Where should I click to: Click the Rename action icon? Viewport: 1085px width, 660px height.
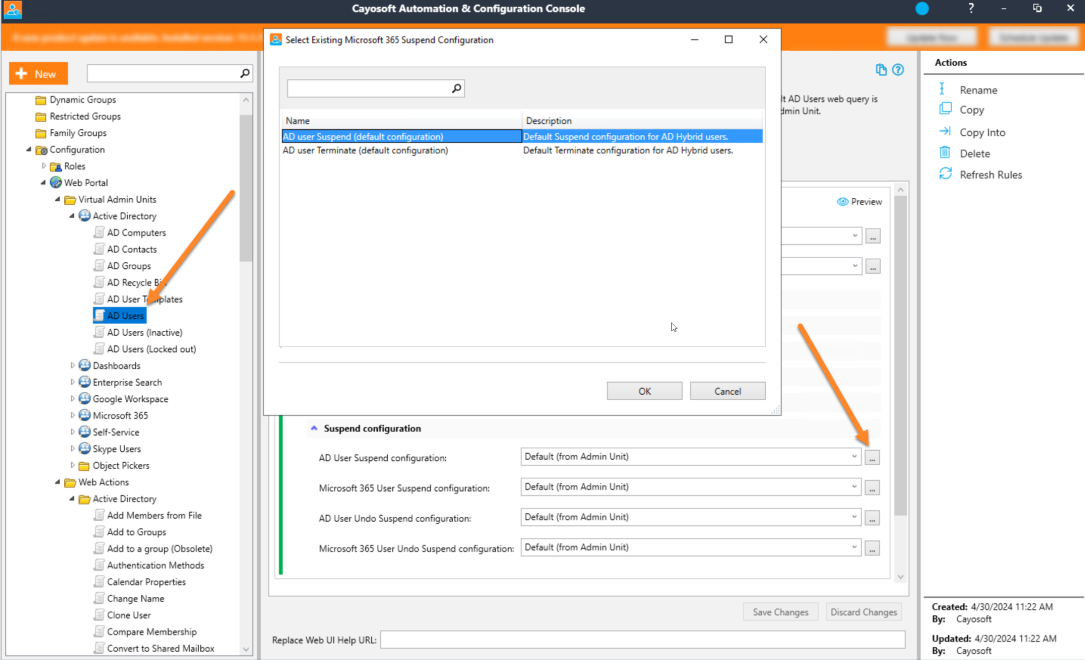pos(942,89)
